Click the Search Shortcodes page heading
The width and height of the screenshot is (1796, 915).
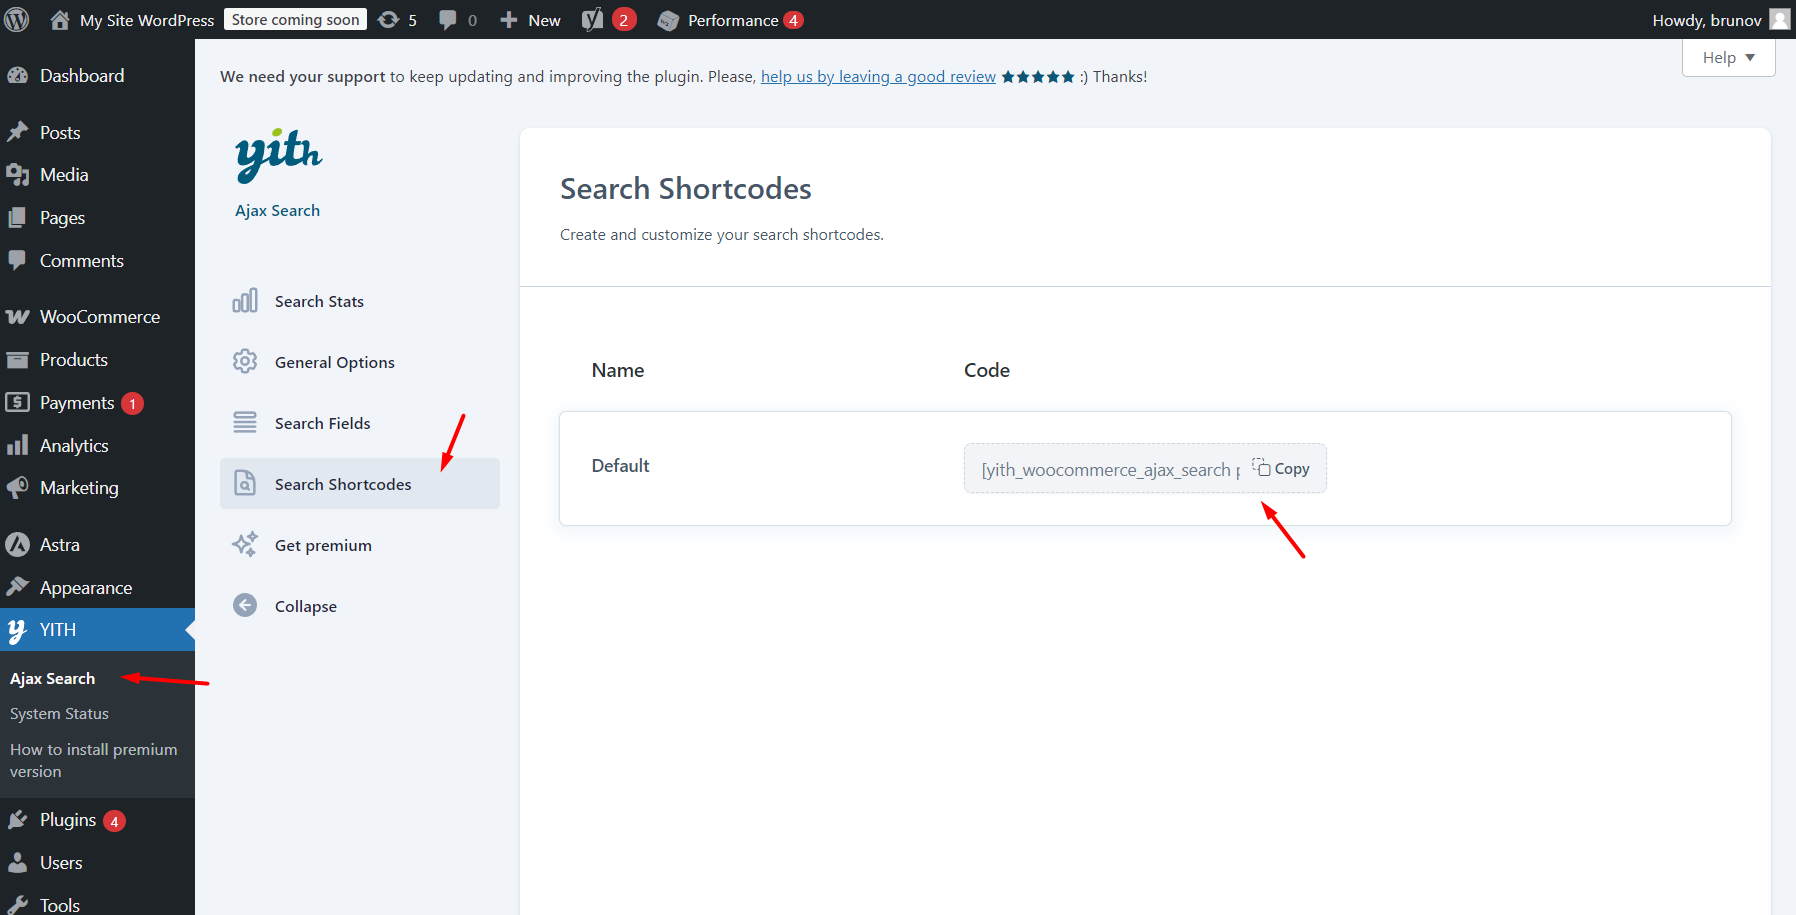tap(685, 189)
